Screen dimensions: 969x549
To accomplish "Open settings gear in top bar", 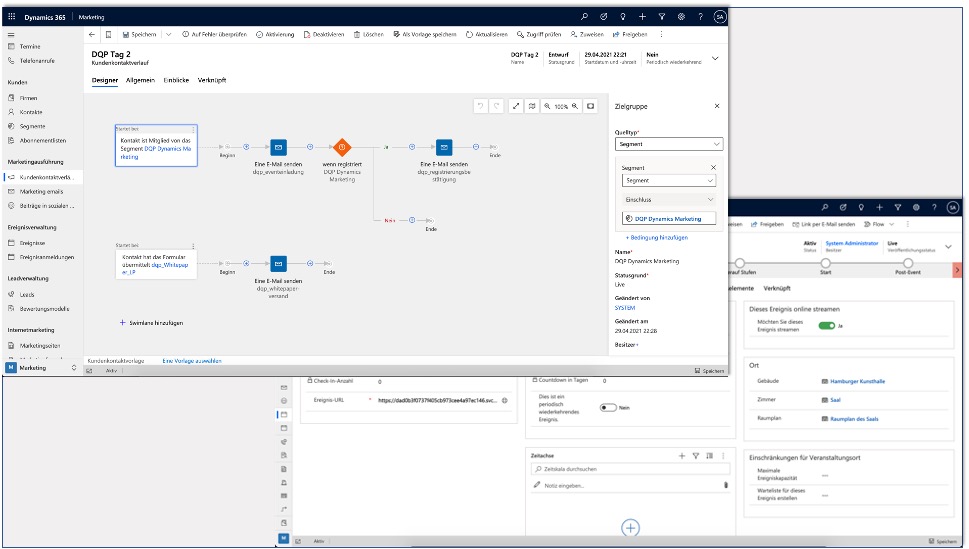I will (680, 17).
